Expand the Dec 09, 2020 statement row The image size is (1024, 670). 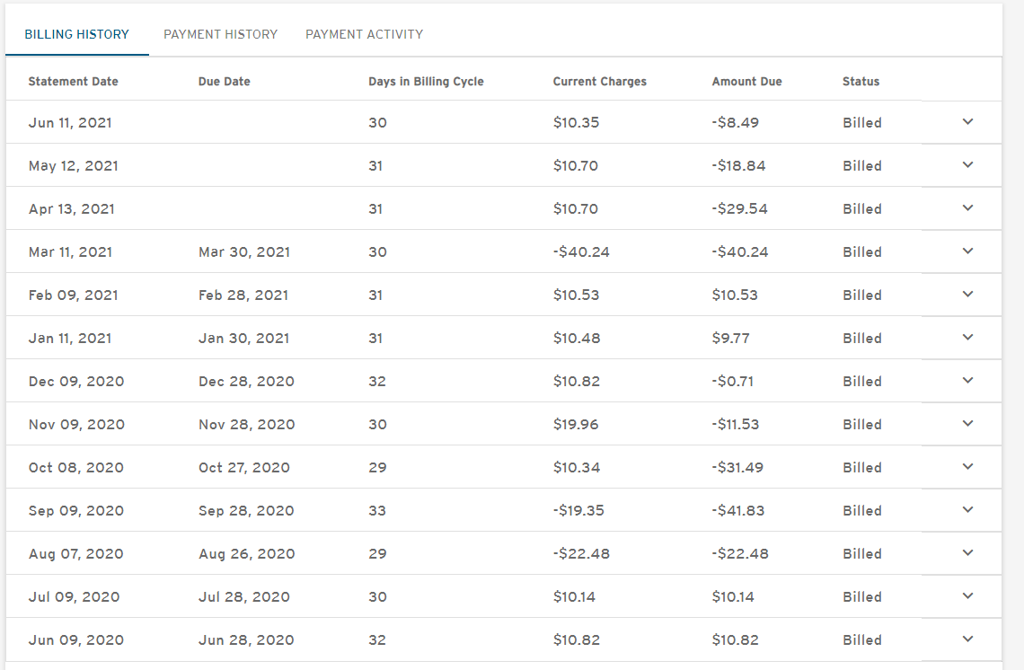968,380
